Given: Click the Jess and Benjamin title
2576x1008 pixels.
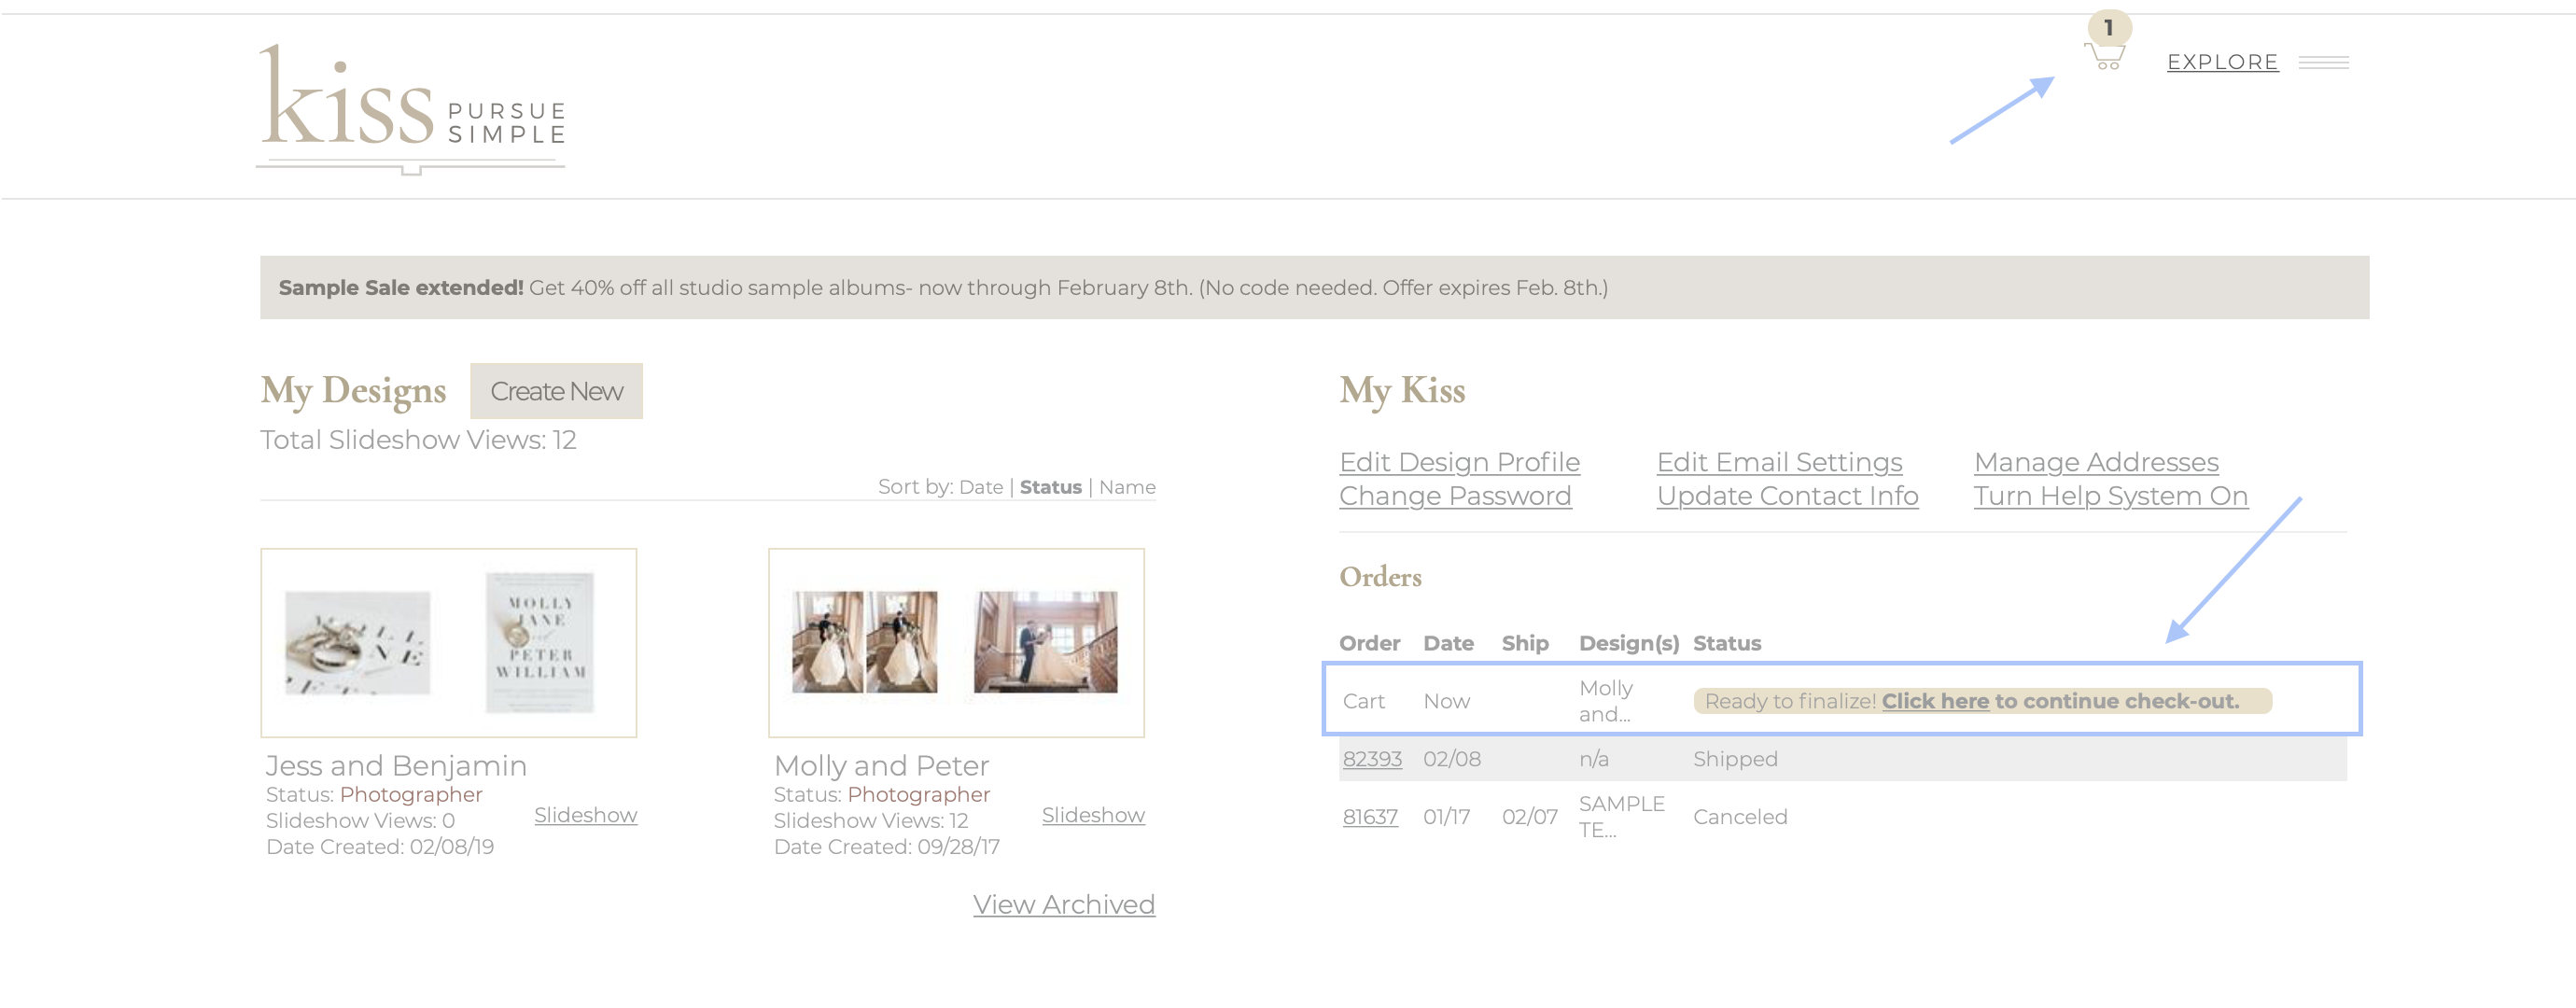Looking at the screenshot, I should (x=396, y=765).
